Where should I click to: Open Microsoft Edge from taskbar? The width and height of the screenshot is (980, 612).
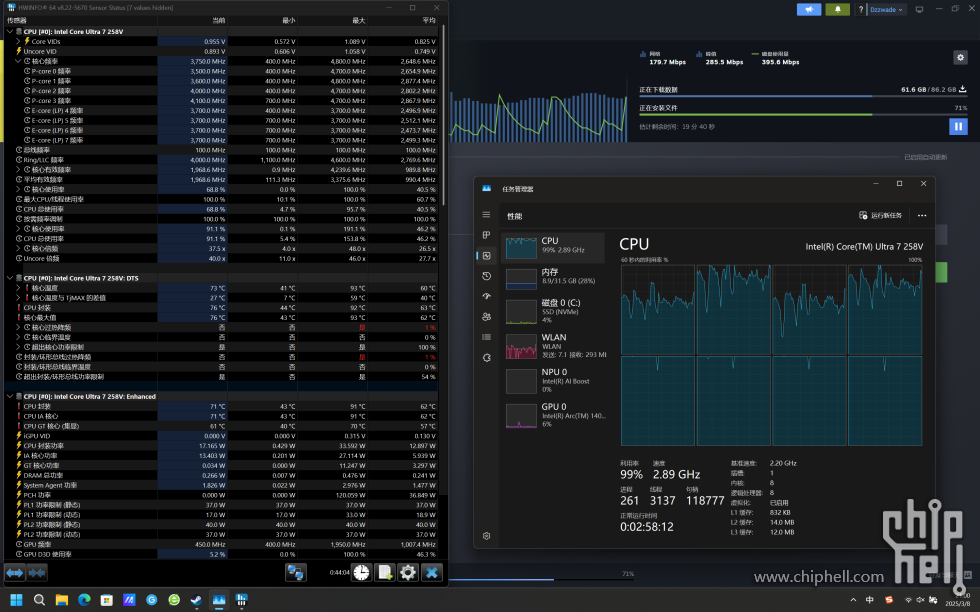(84, 599)
